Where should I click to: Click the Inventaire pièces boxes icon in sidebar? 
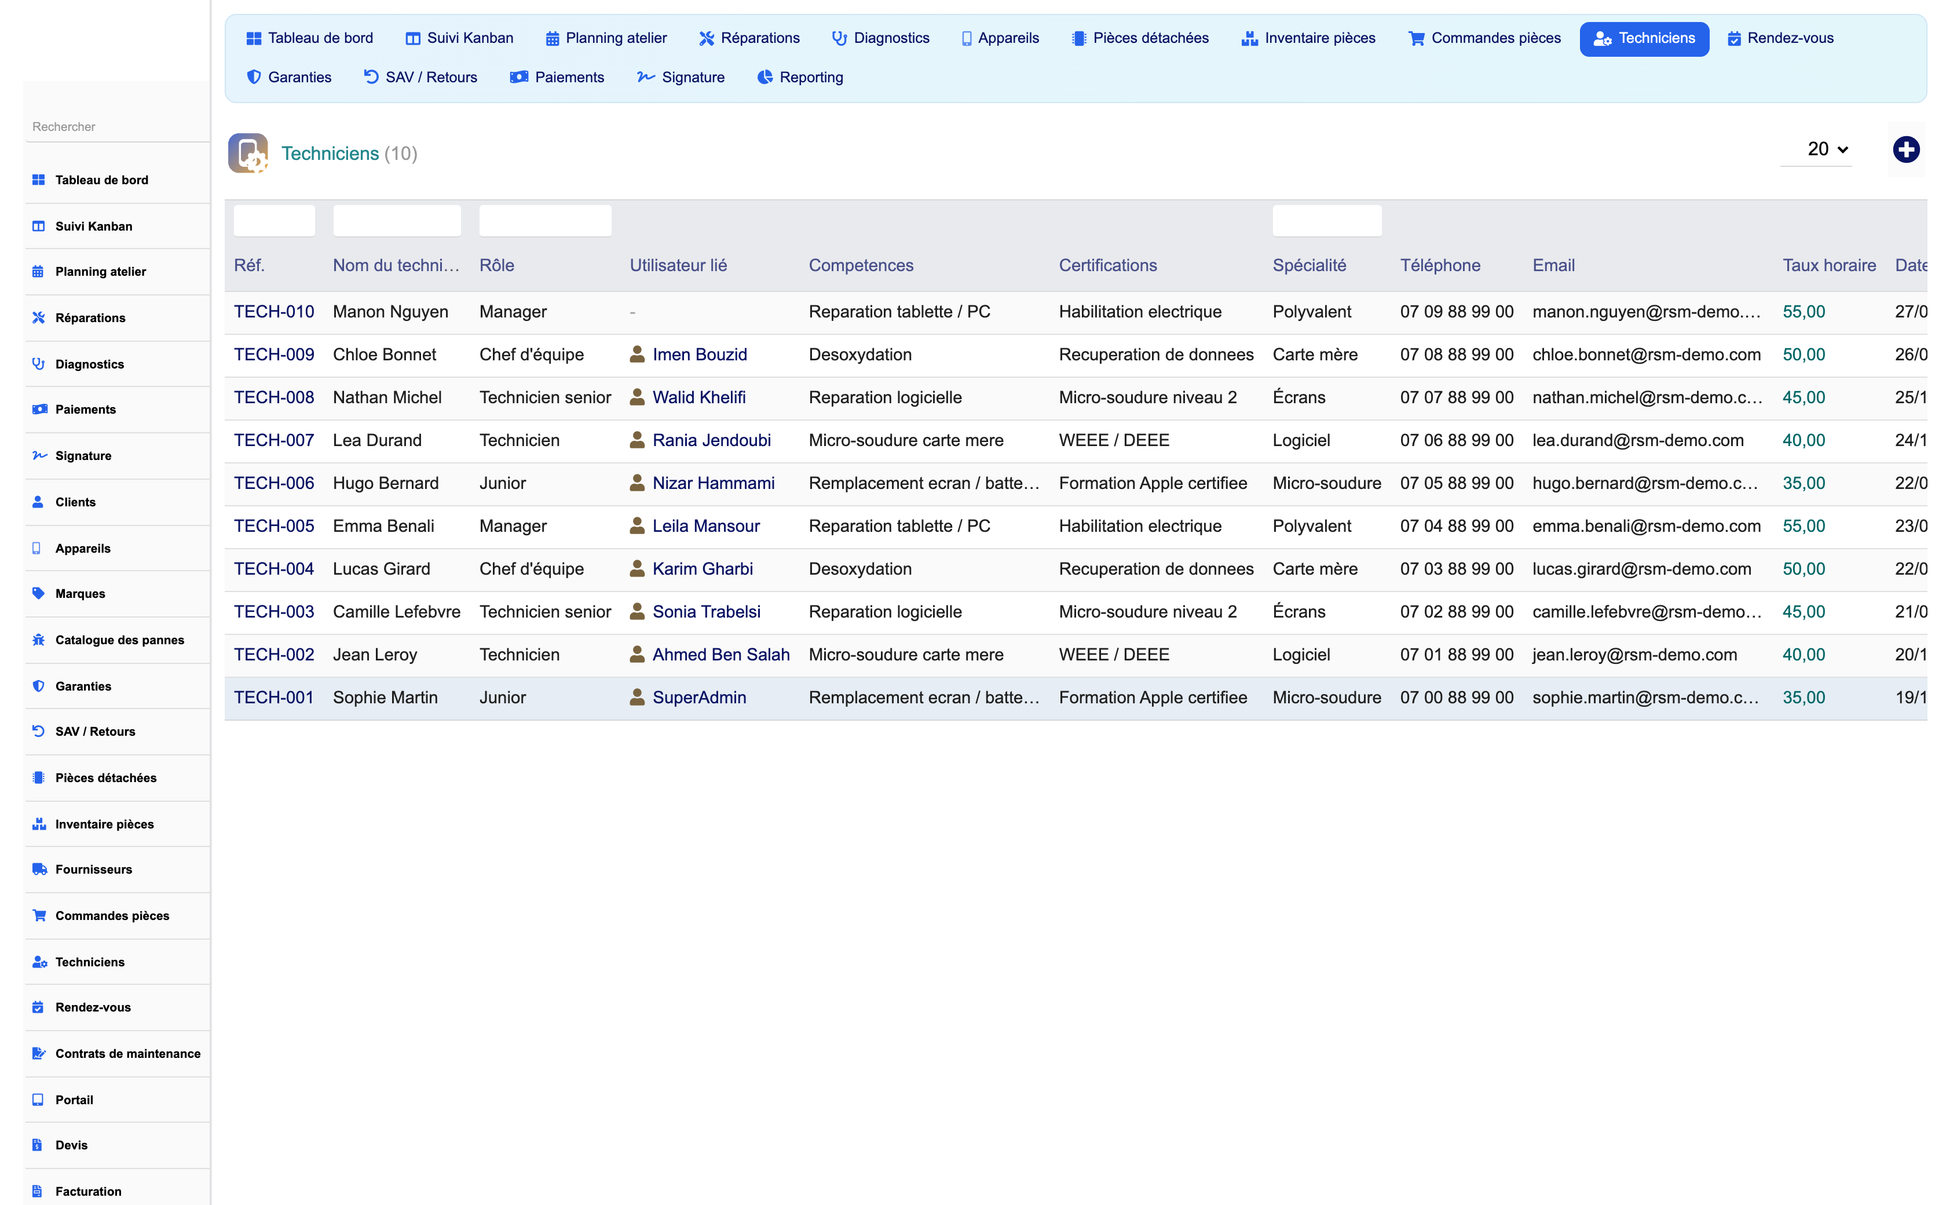39,824
